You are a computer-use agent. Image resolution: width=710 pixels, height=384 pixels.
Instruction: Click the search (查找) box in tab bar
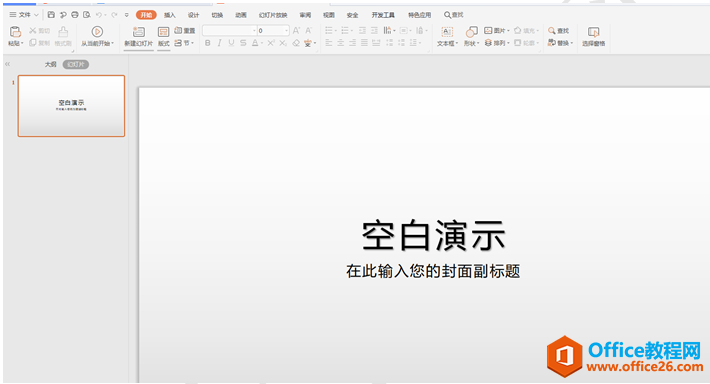(454, 15)
